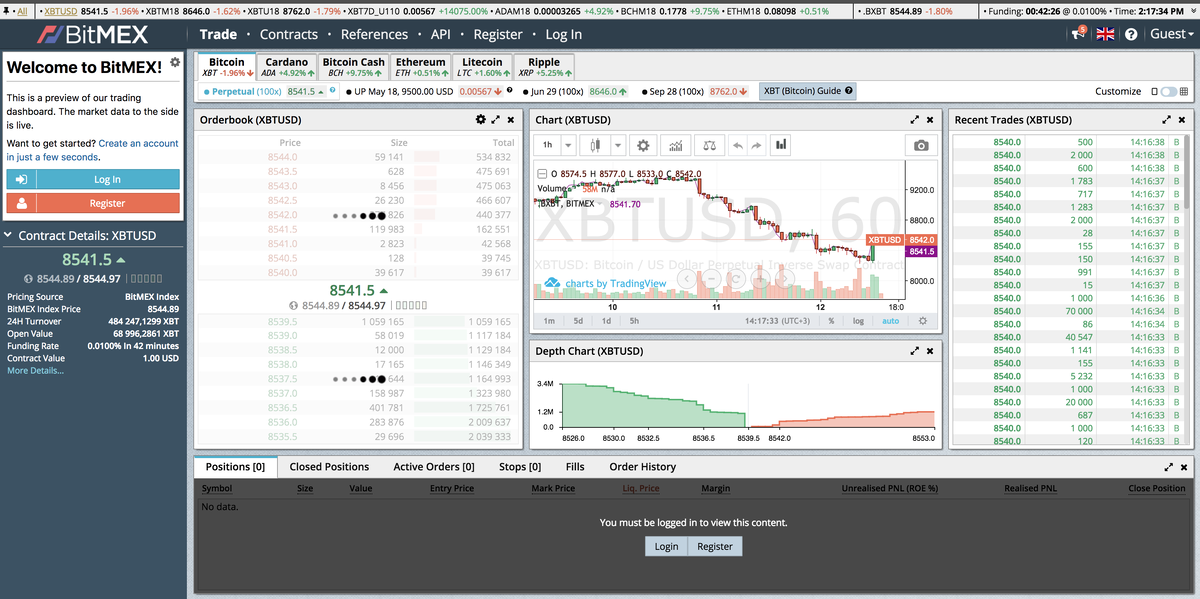Click the XBTUSD ticker in the top bar
This screenshot has width=1200, height=599.
tap(61, 11)
